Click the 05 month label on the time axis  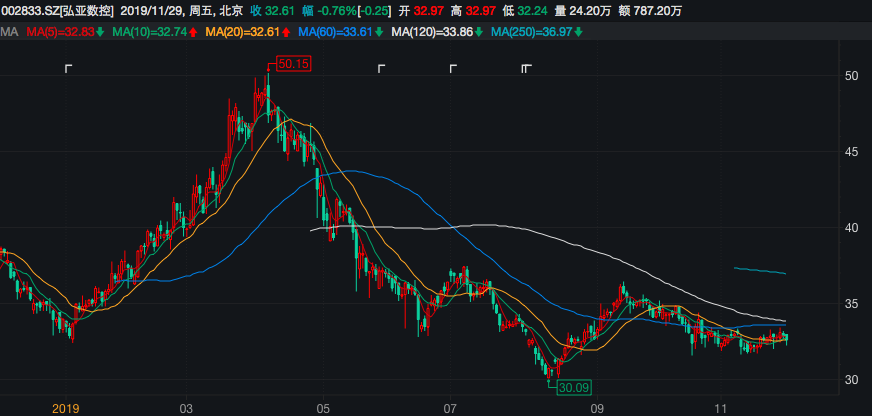click(323, 409)
